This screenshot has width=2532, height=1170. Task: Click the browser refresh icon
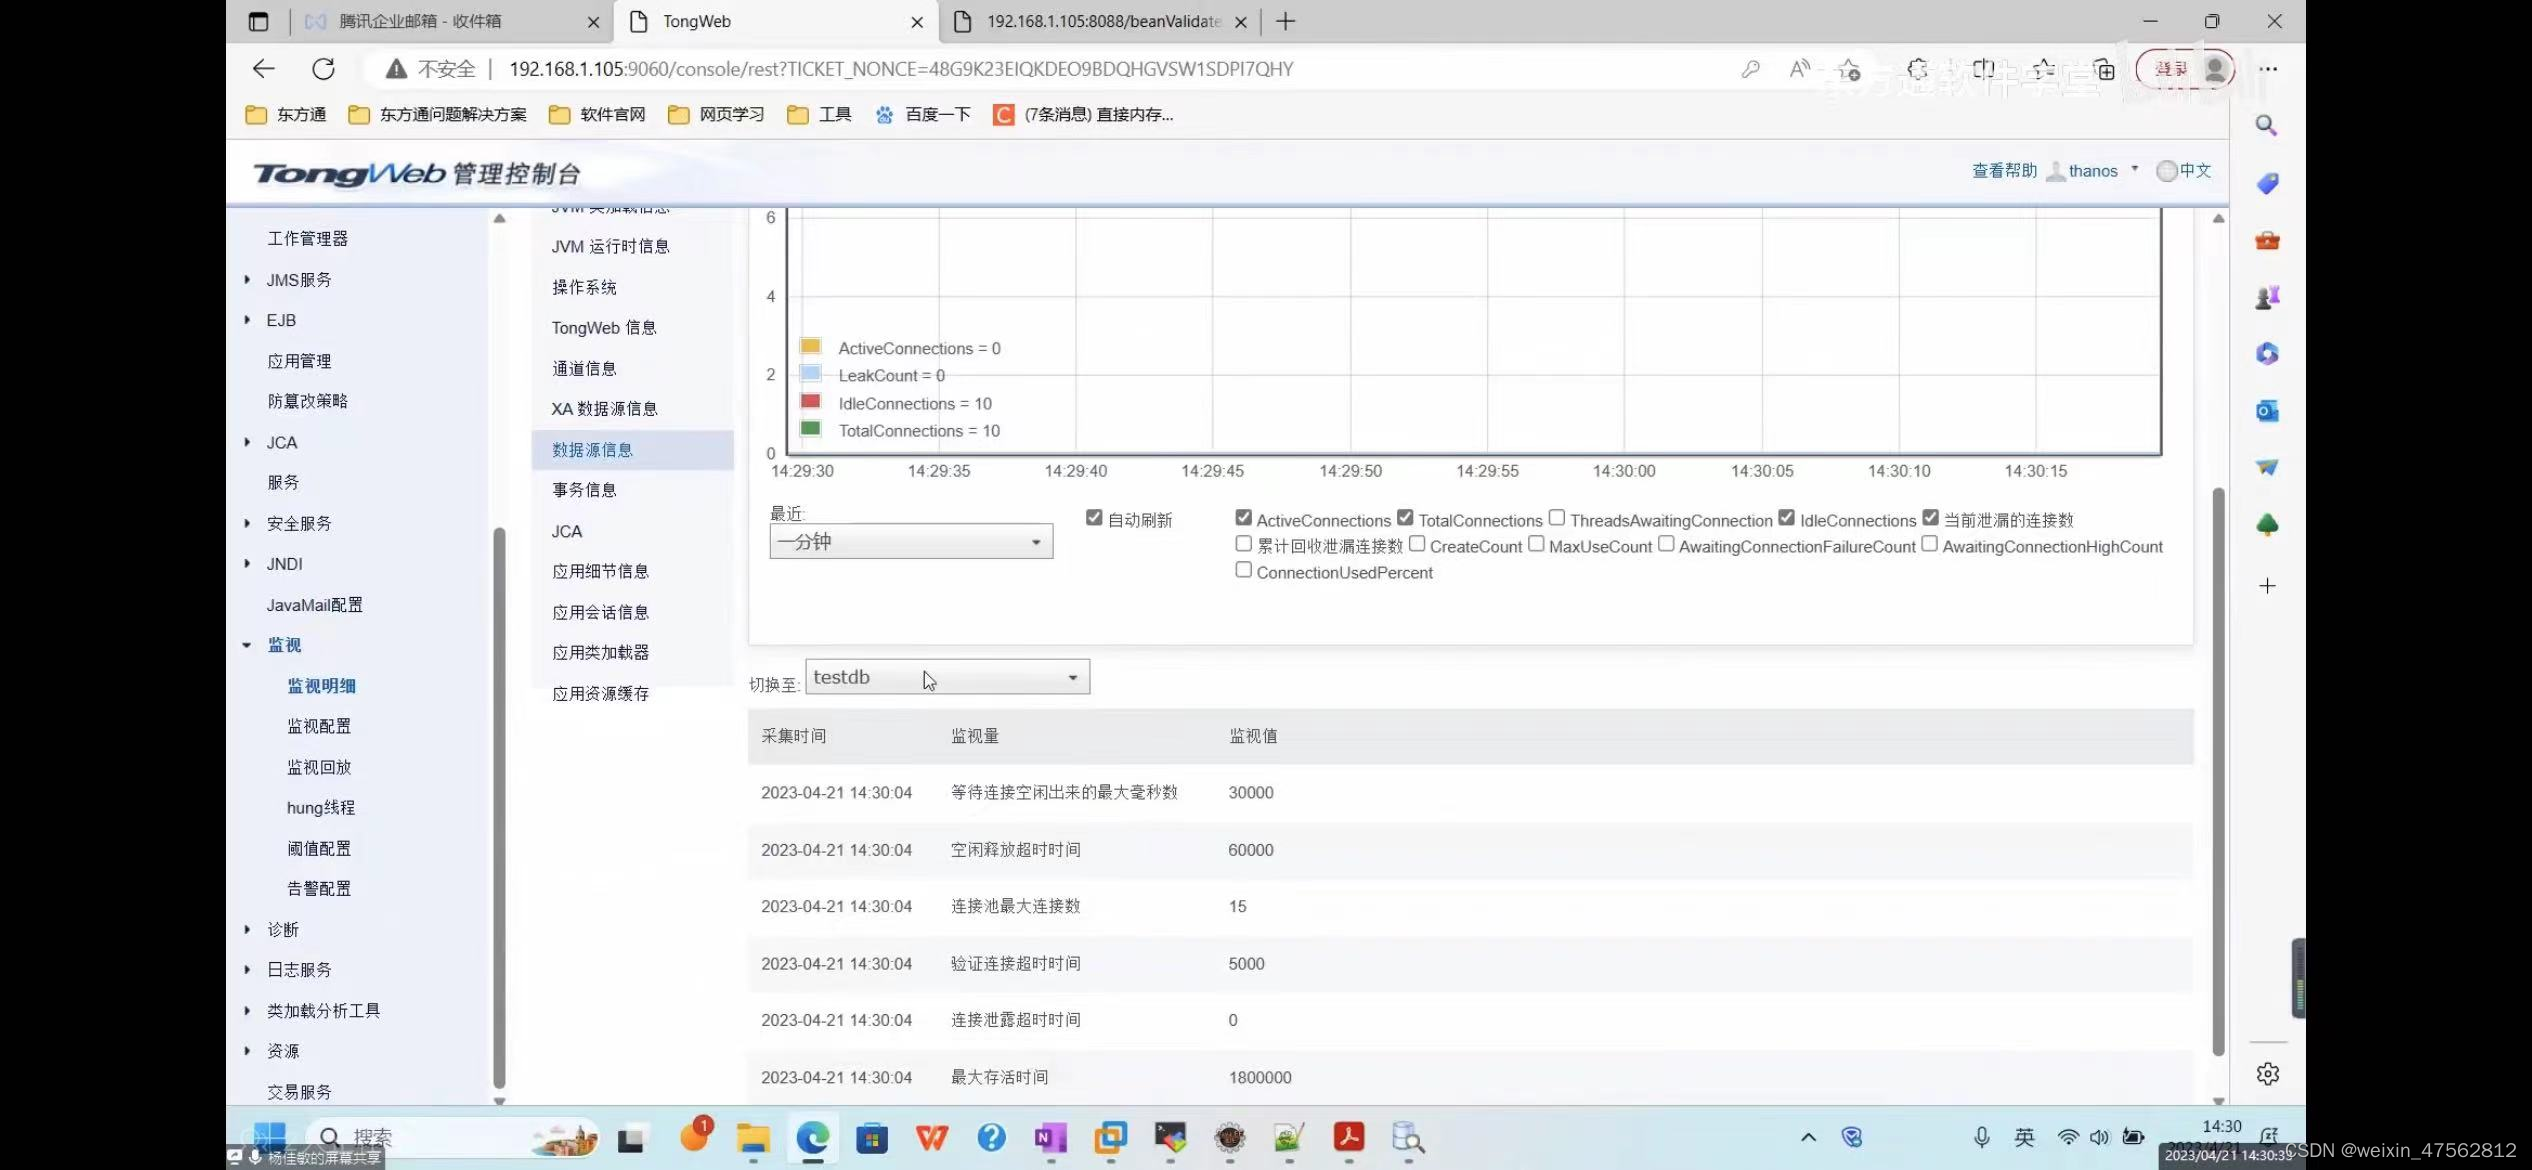[x=323, y=69]
